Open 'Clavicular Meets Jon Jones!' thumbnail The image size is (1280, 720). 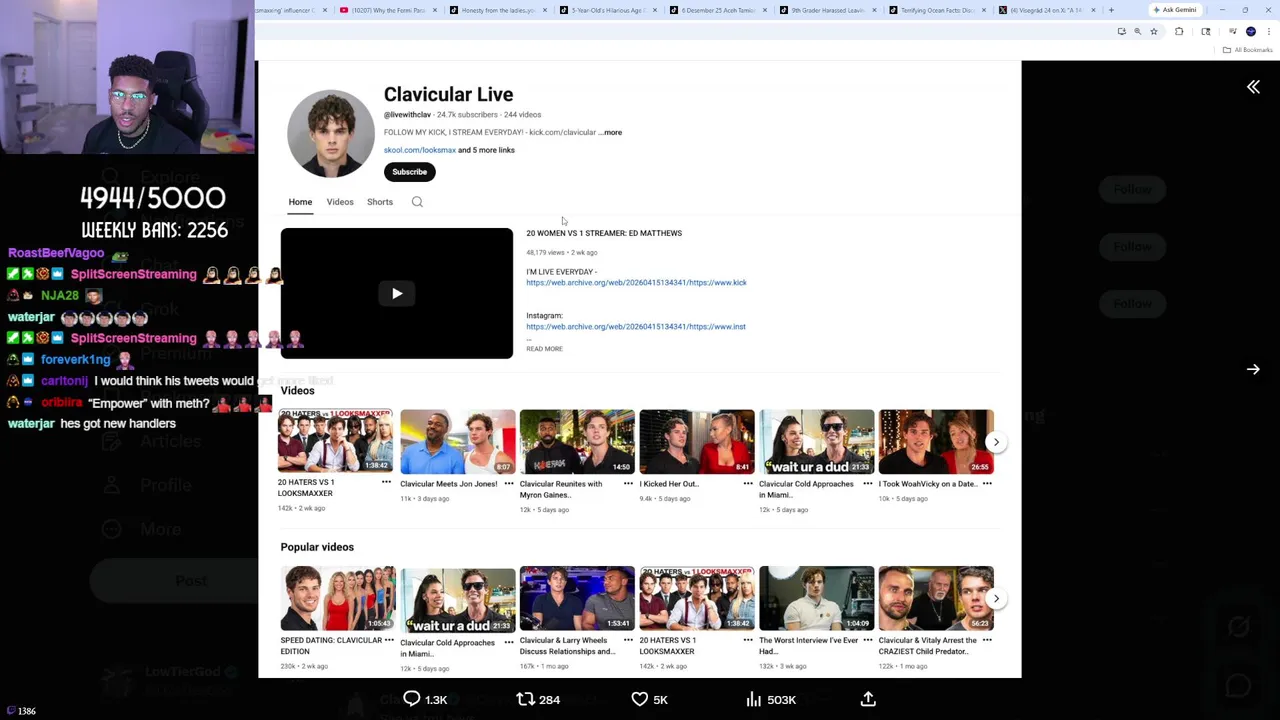pos(458,441)
